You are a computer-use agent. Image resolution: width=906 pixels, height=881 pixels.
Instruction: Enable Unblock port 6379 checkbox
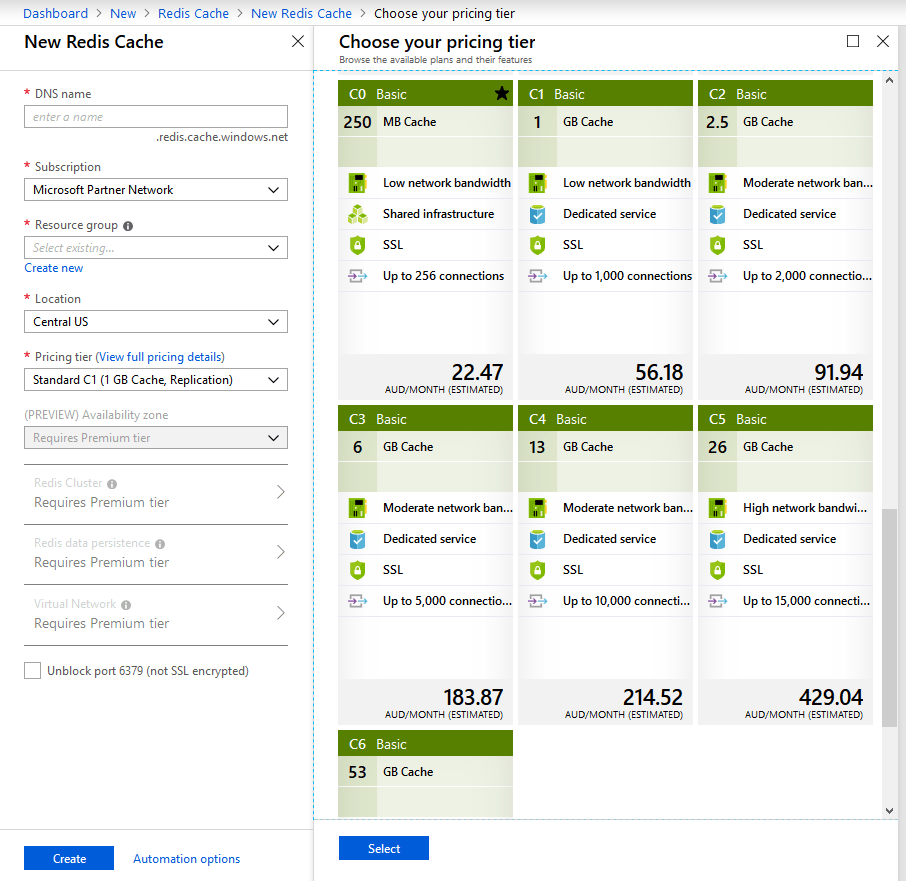[x=33, y=671]
